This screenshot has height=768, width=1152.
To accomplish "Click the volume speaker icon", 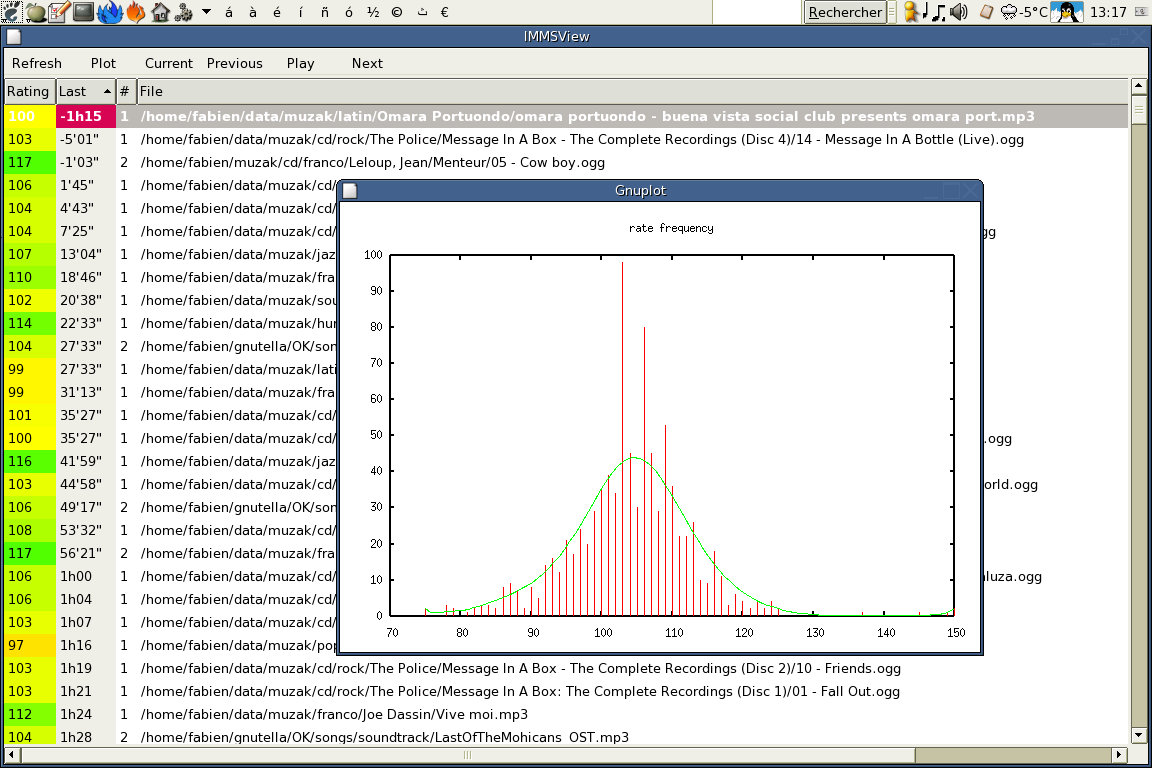I will coord(959,12).
